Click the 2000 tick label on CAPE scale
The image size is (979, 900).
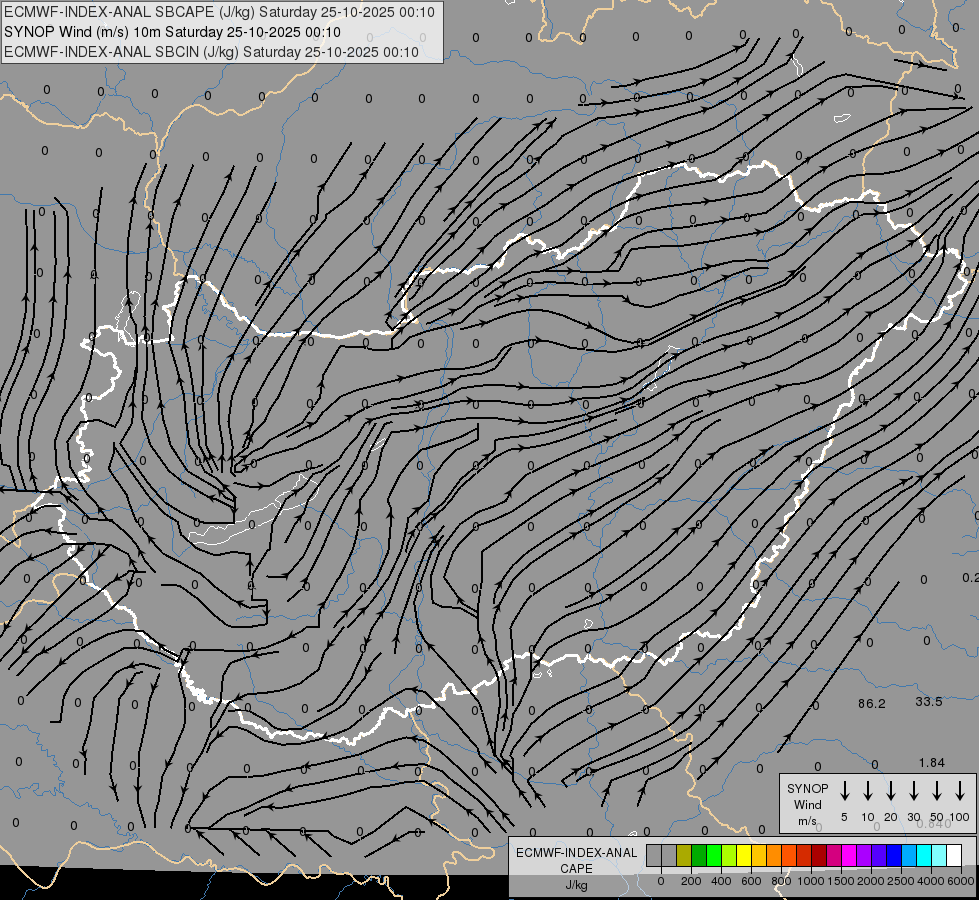tap(871, 881)
